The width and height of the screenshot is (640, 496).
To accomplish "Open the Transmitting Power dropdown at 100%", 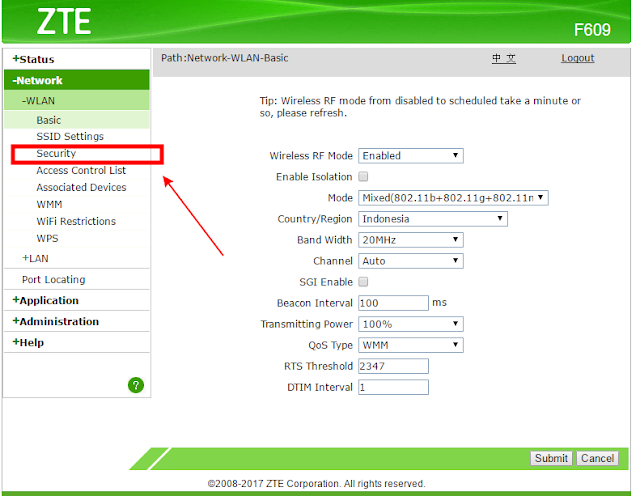I will click(411, 324).
